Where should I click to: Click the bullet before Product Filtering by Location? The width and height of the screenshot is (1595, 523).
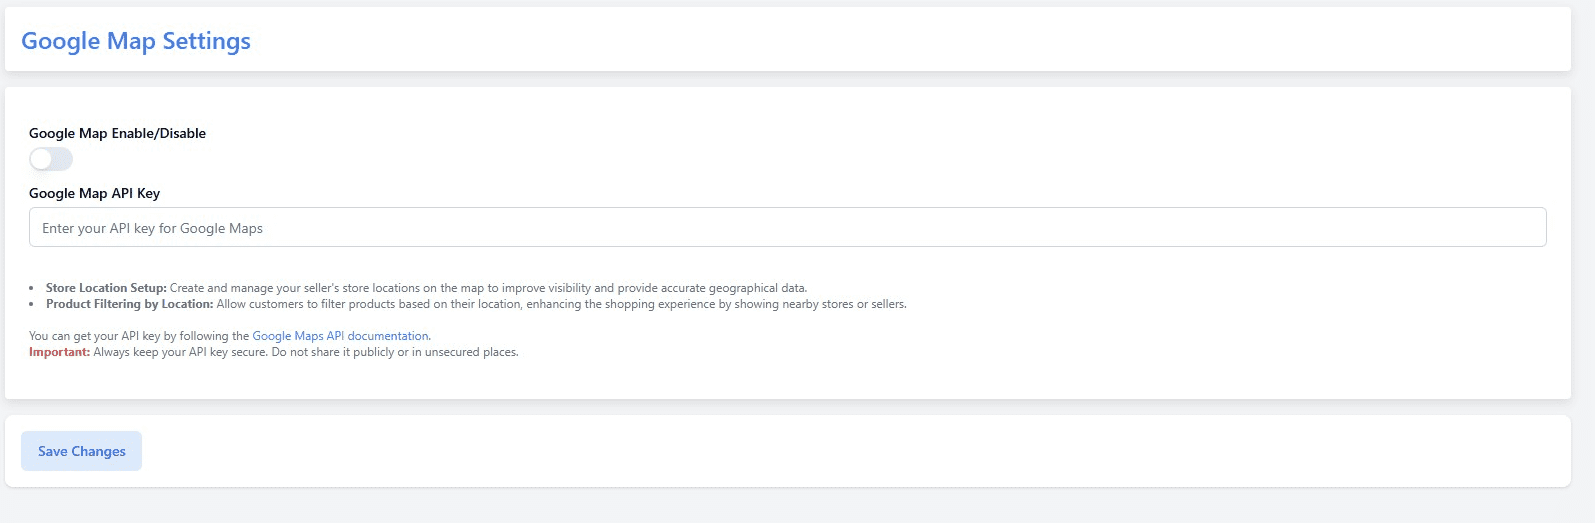point(32,305)
